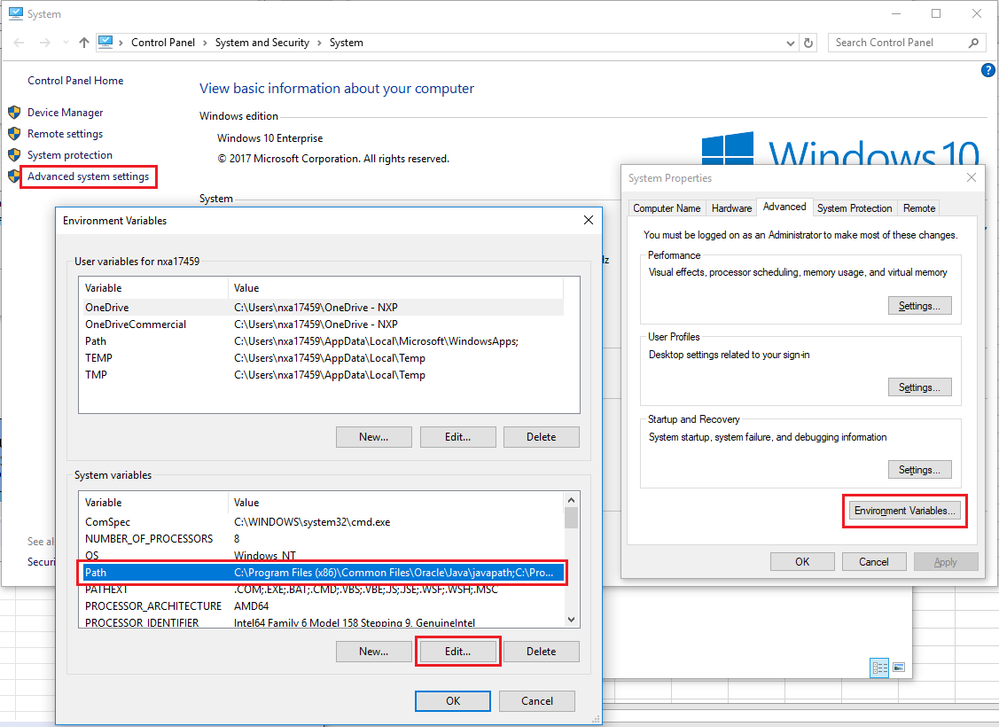Viewport: 999px width, 727px height.
Task: Click Cancel in Environment Variables dialog
Action: click(x=537, y=701)
